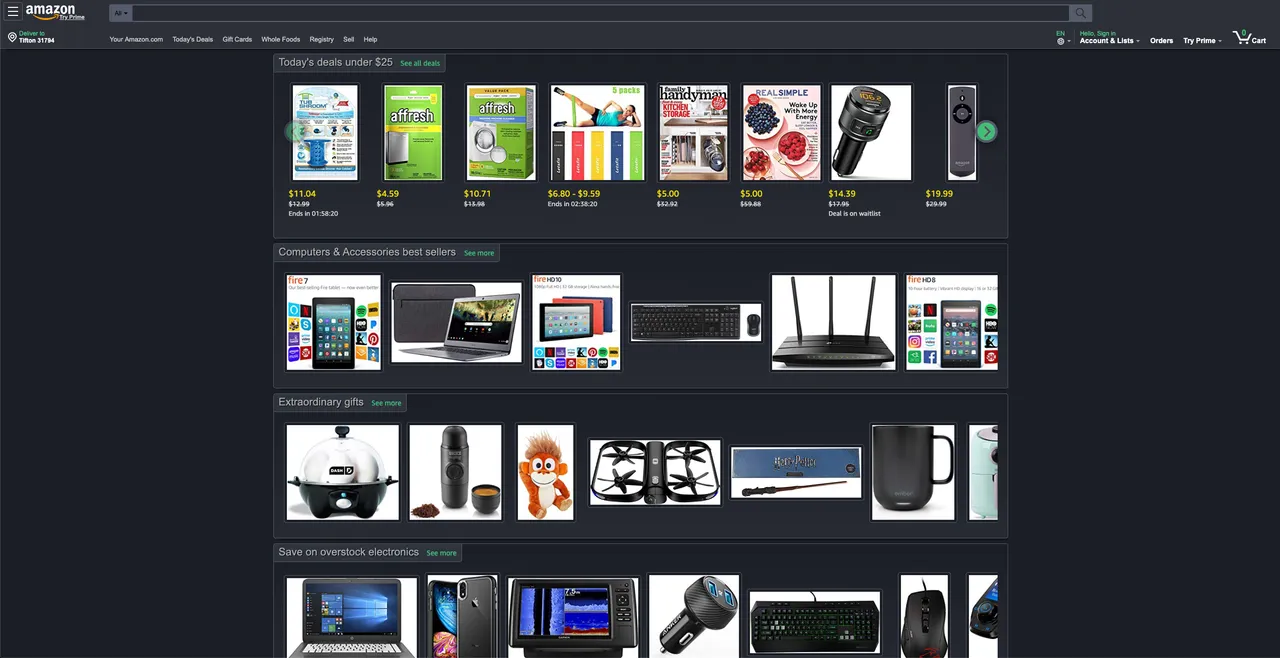Open Gift Cards page
The image size is (1280, 658).
pyautogui.click(x=237, y=39)
